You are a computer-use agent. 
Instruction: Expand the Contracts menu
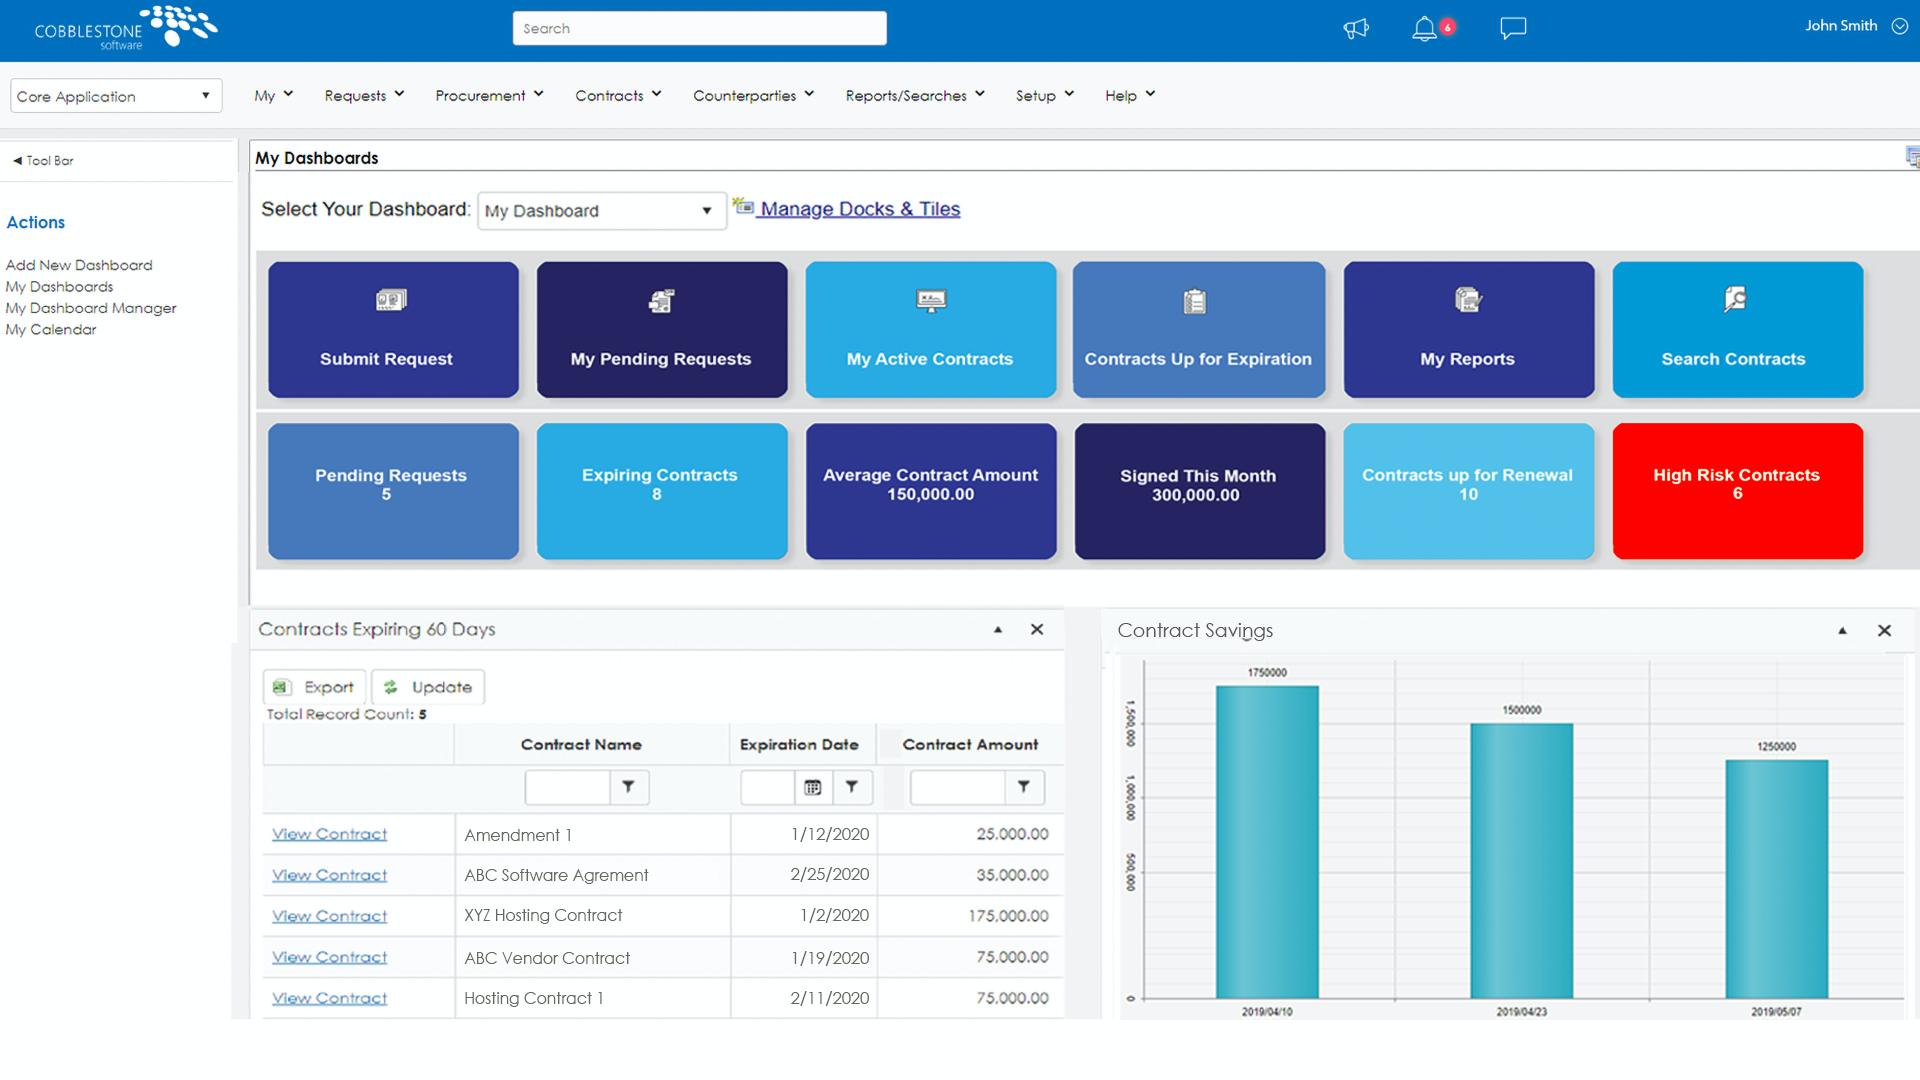click(617, 95)
